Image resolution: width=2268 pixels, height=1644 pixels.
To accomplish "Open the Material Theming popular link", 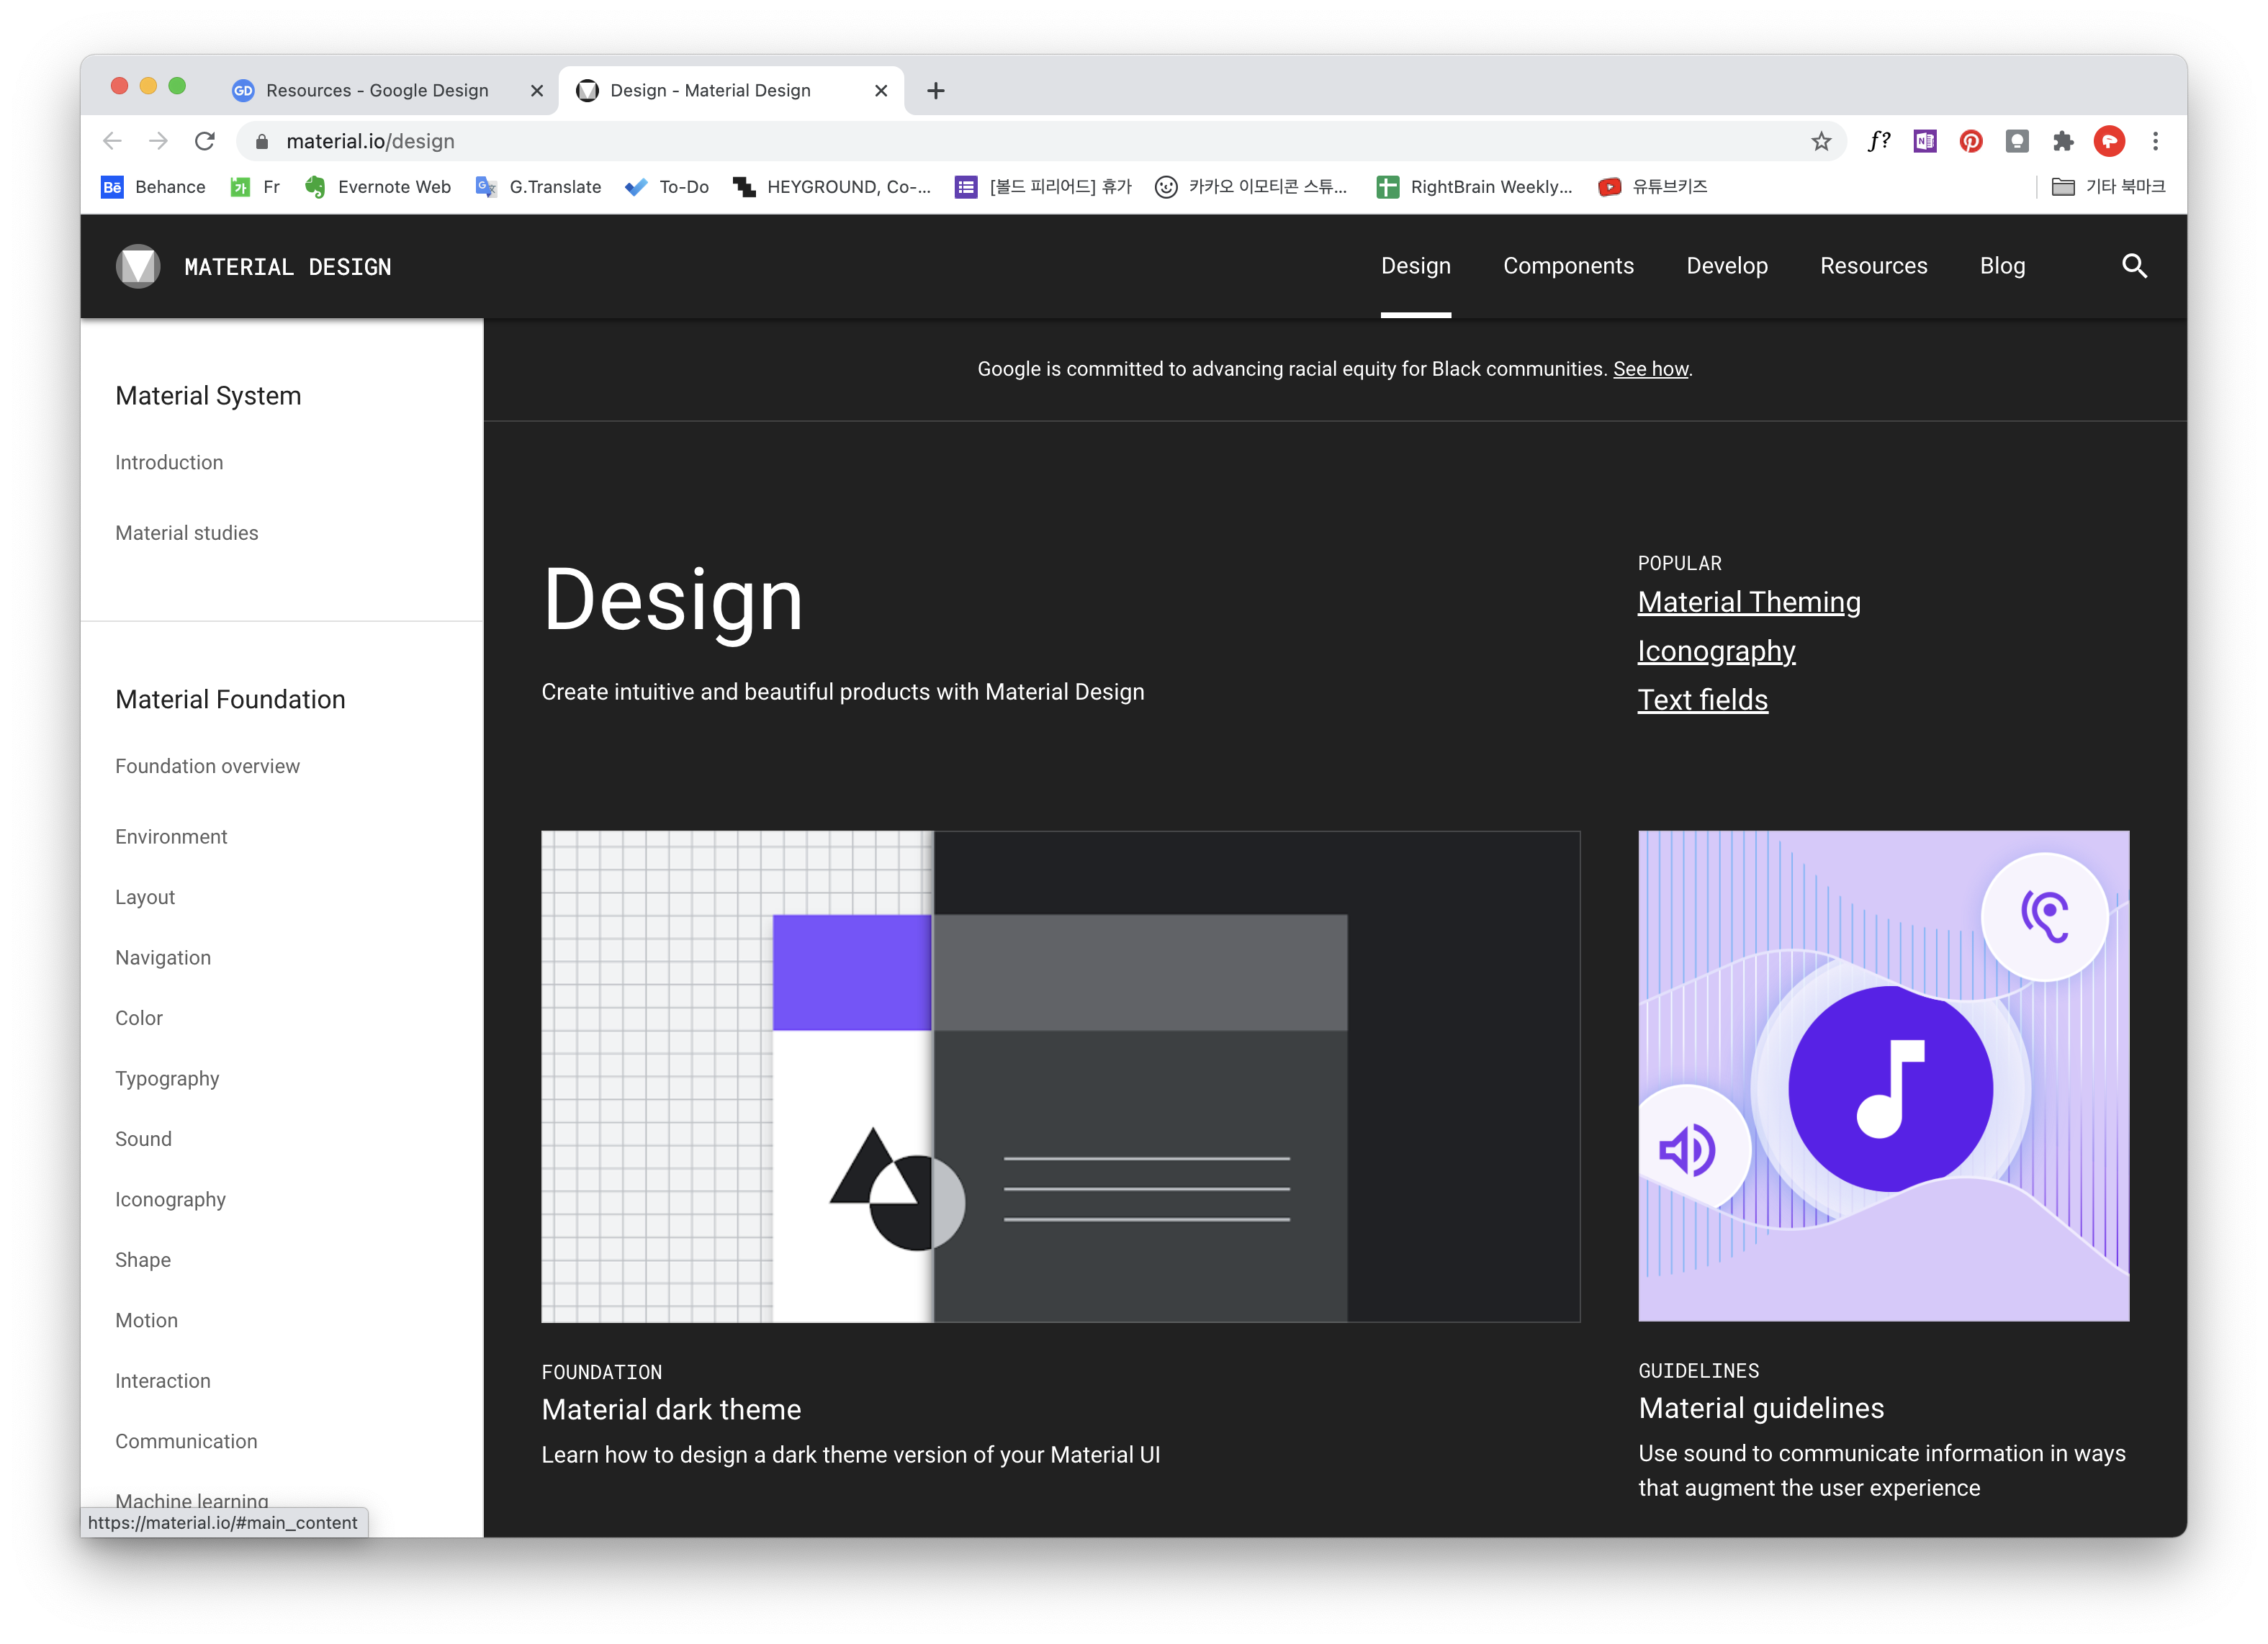I will (x=1748, y=602).
